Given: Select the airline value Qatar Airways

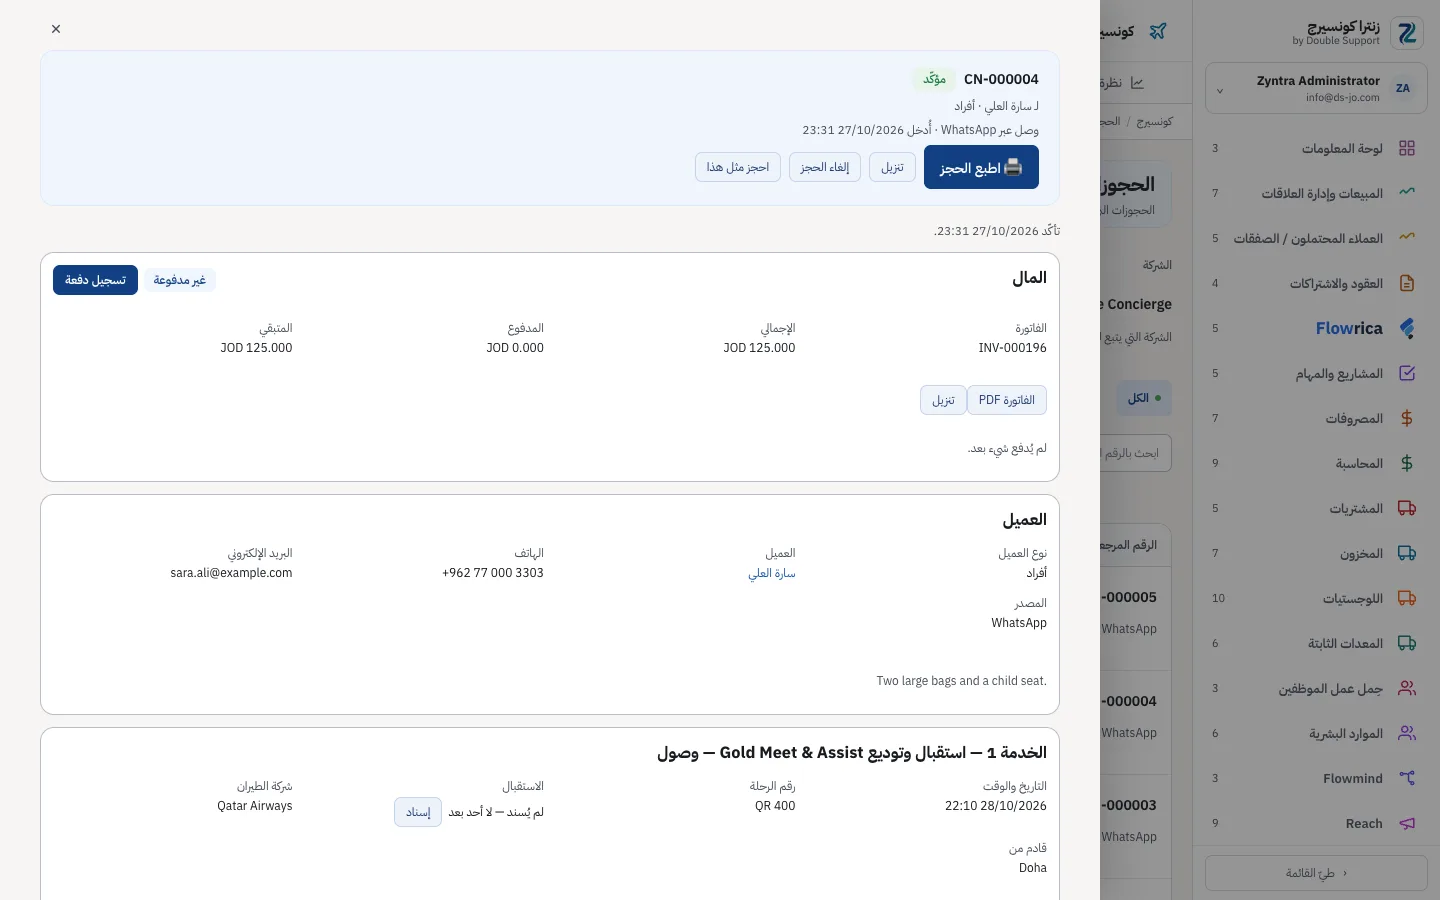Looking at the screenshot, I should coord(255,806).
